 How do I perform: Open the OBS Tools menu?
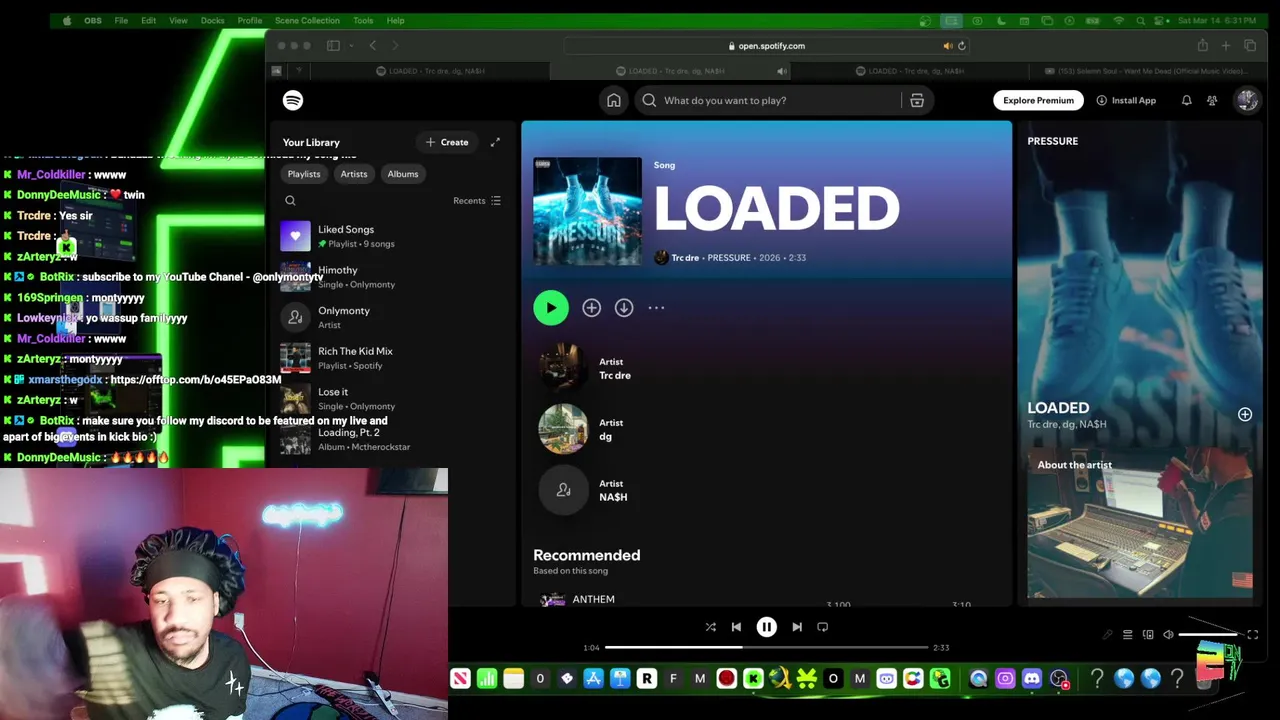coord(363,20)
